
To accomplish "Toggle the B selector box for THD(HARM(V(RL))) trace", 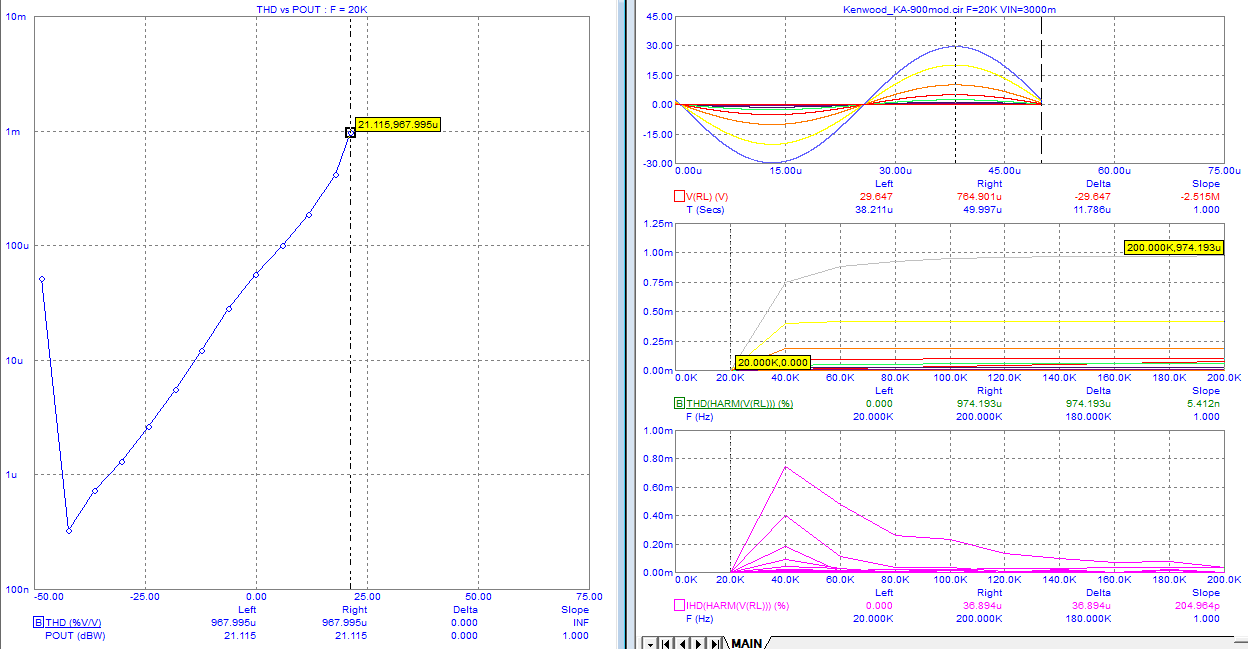I will click(679, 403).
